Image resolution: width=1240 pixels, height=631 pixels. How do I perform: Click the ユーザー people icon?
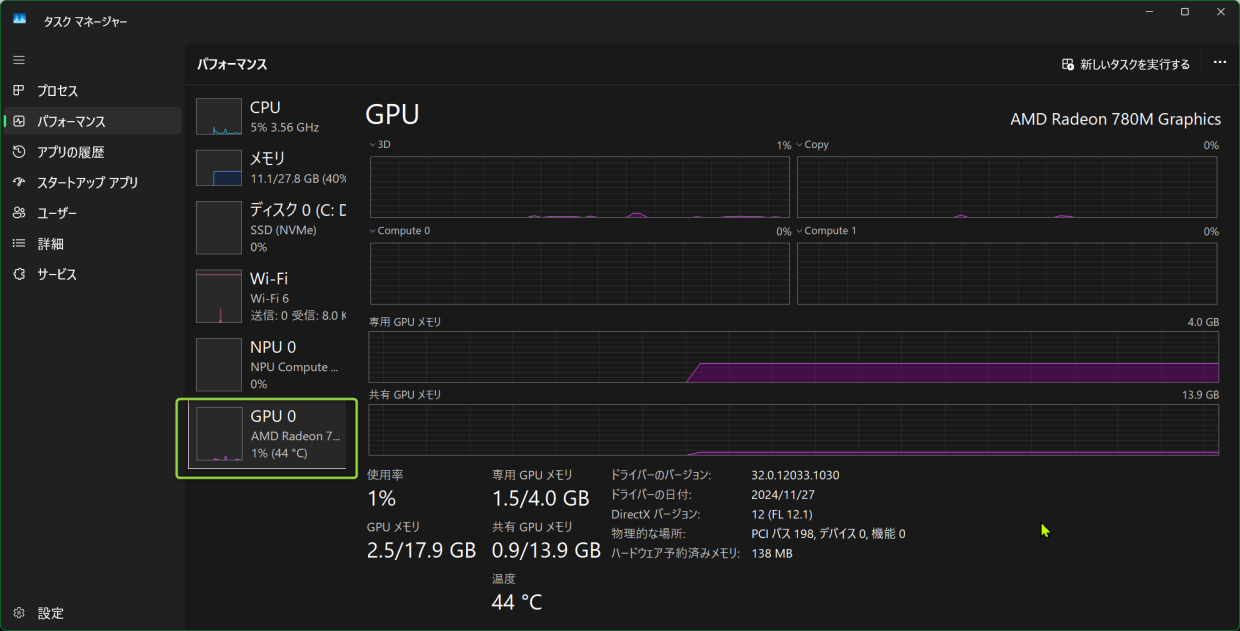[x=19, y=213]
